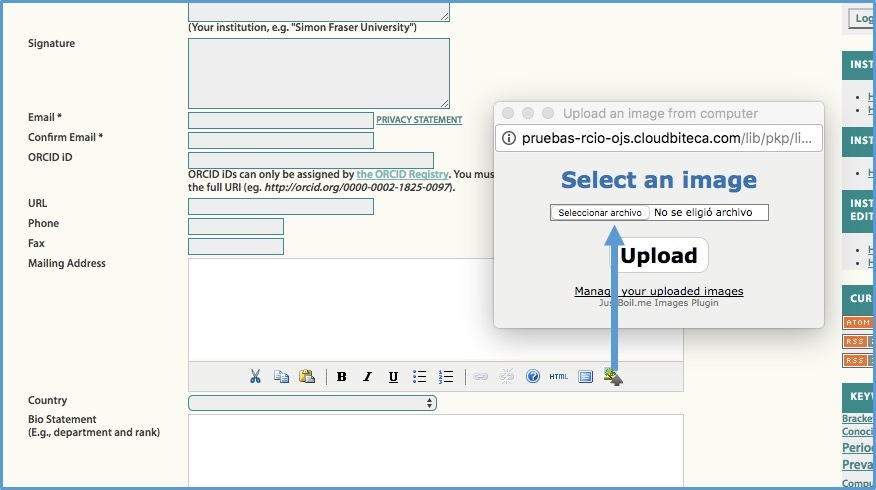This screenshot has width=876, height=490.
Task: Open the Country dropdown
Action: [312, 403]
